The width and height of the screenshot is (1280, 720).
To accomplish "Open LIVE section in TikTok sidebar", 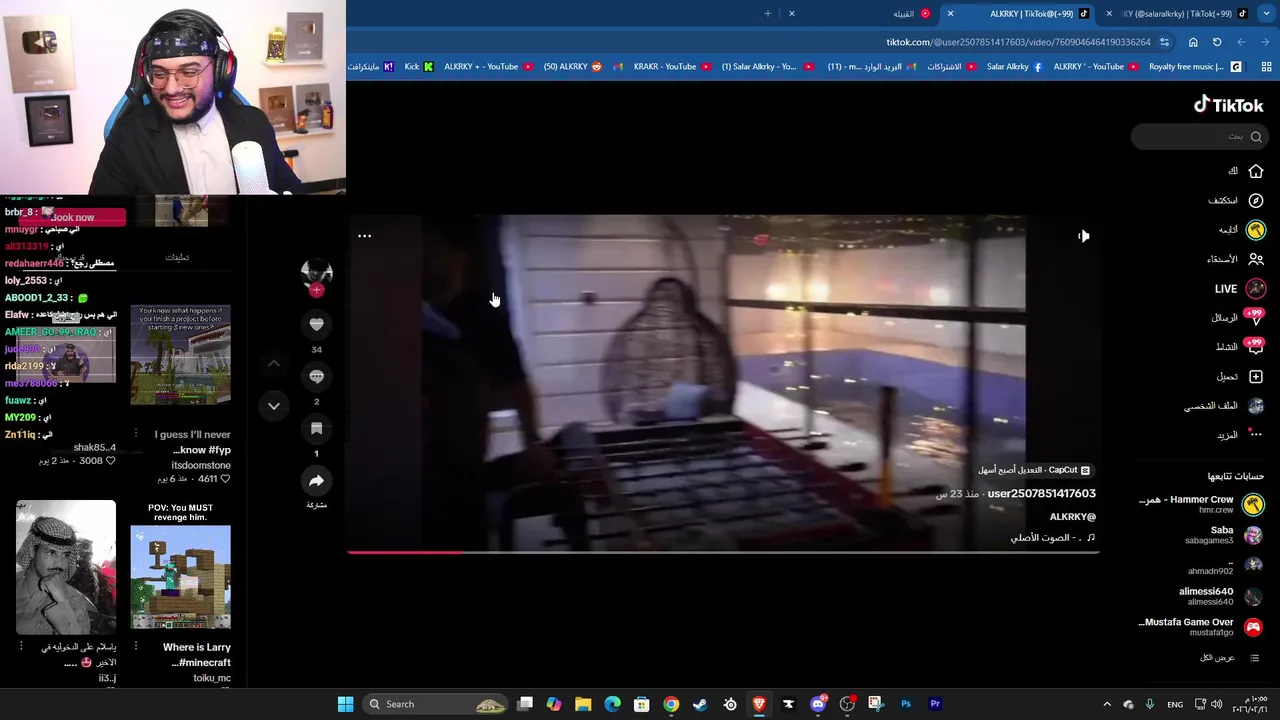I will pyautogui.click(x=1238, y=288).
